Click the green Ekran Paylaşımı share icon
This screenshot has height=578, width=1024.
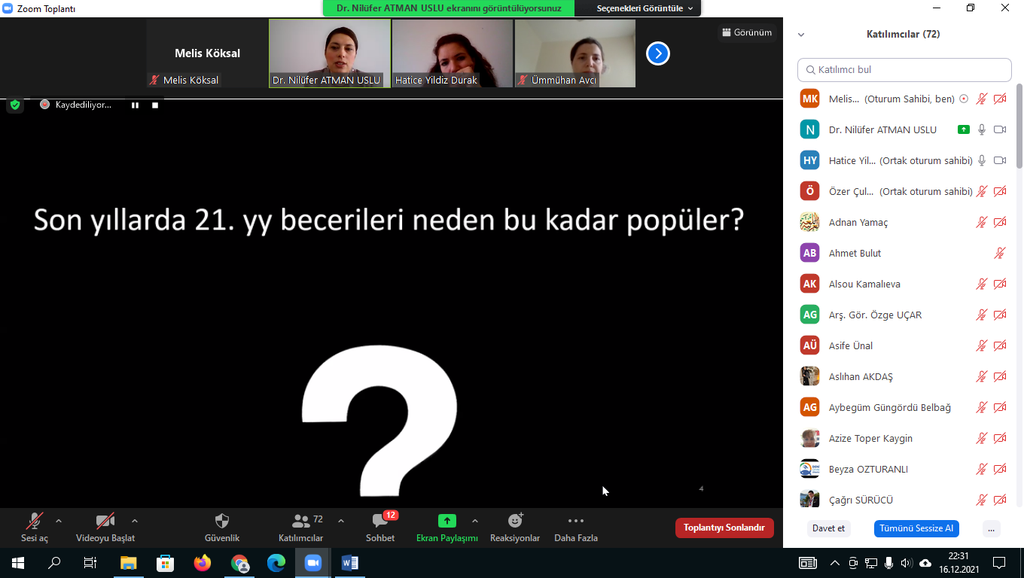pos(447,521)
